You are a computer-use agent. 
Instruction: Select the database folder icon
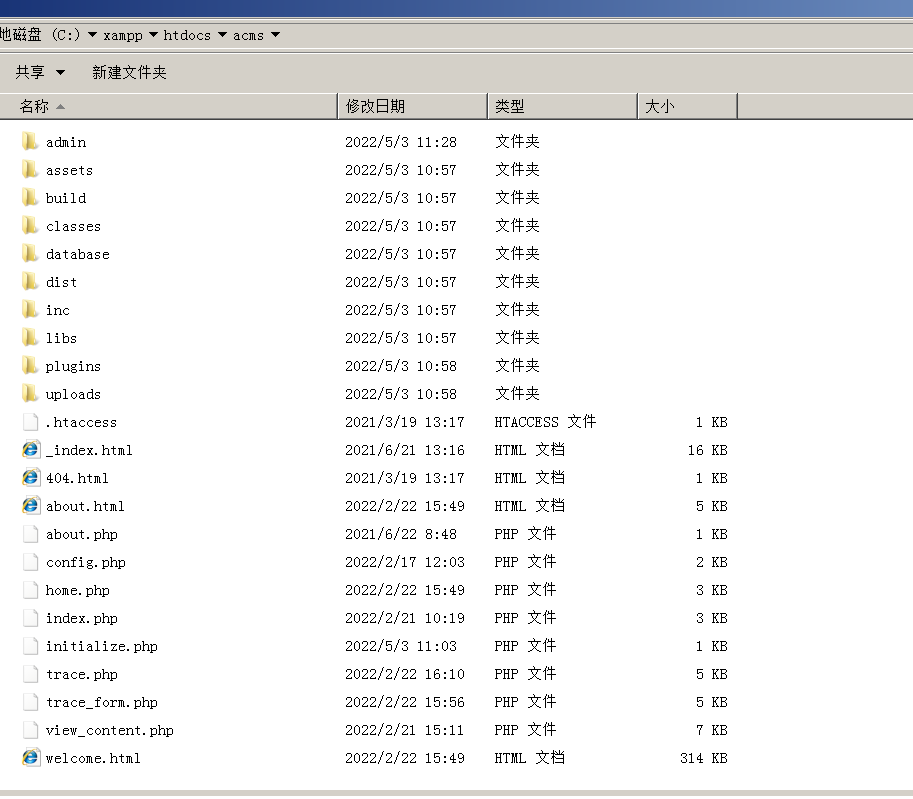click(30, 253)
